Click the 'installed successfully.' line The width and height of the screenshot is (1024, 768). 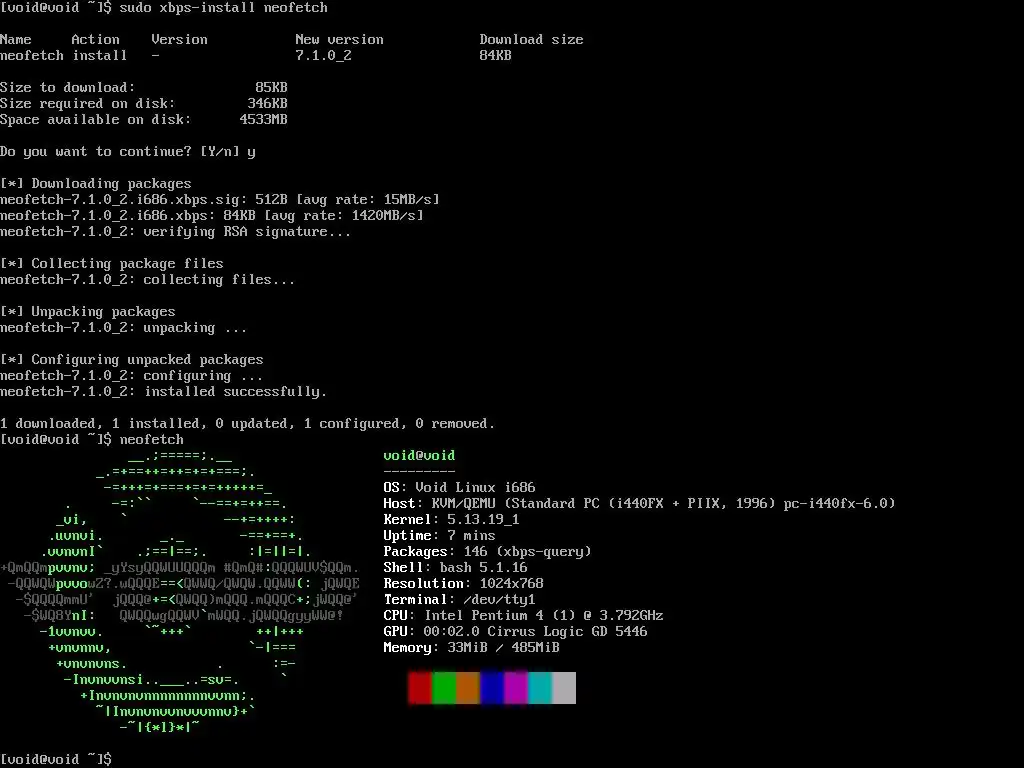pyautogui.click(x=163, y=391)
